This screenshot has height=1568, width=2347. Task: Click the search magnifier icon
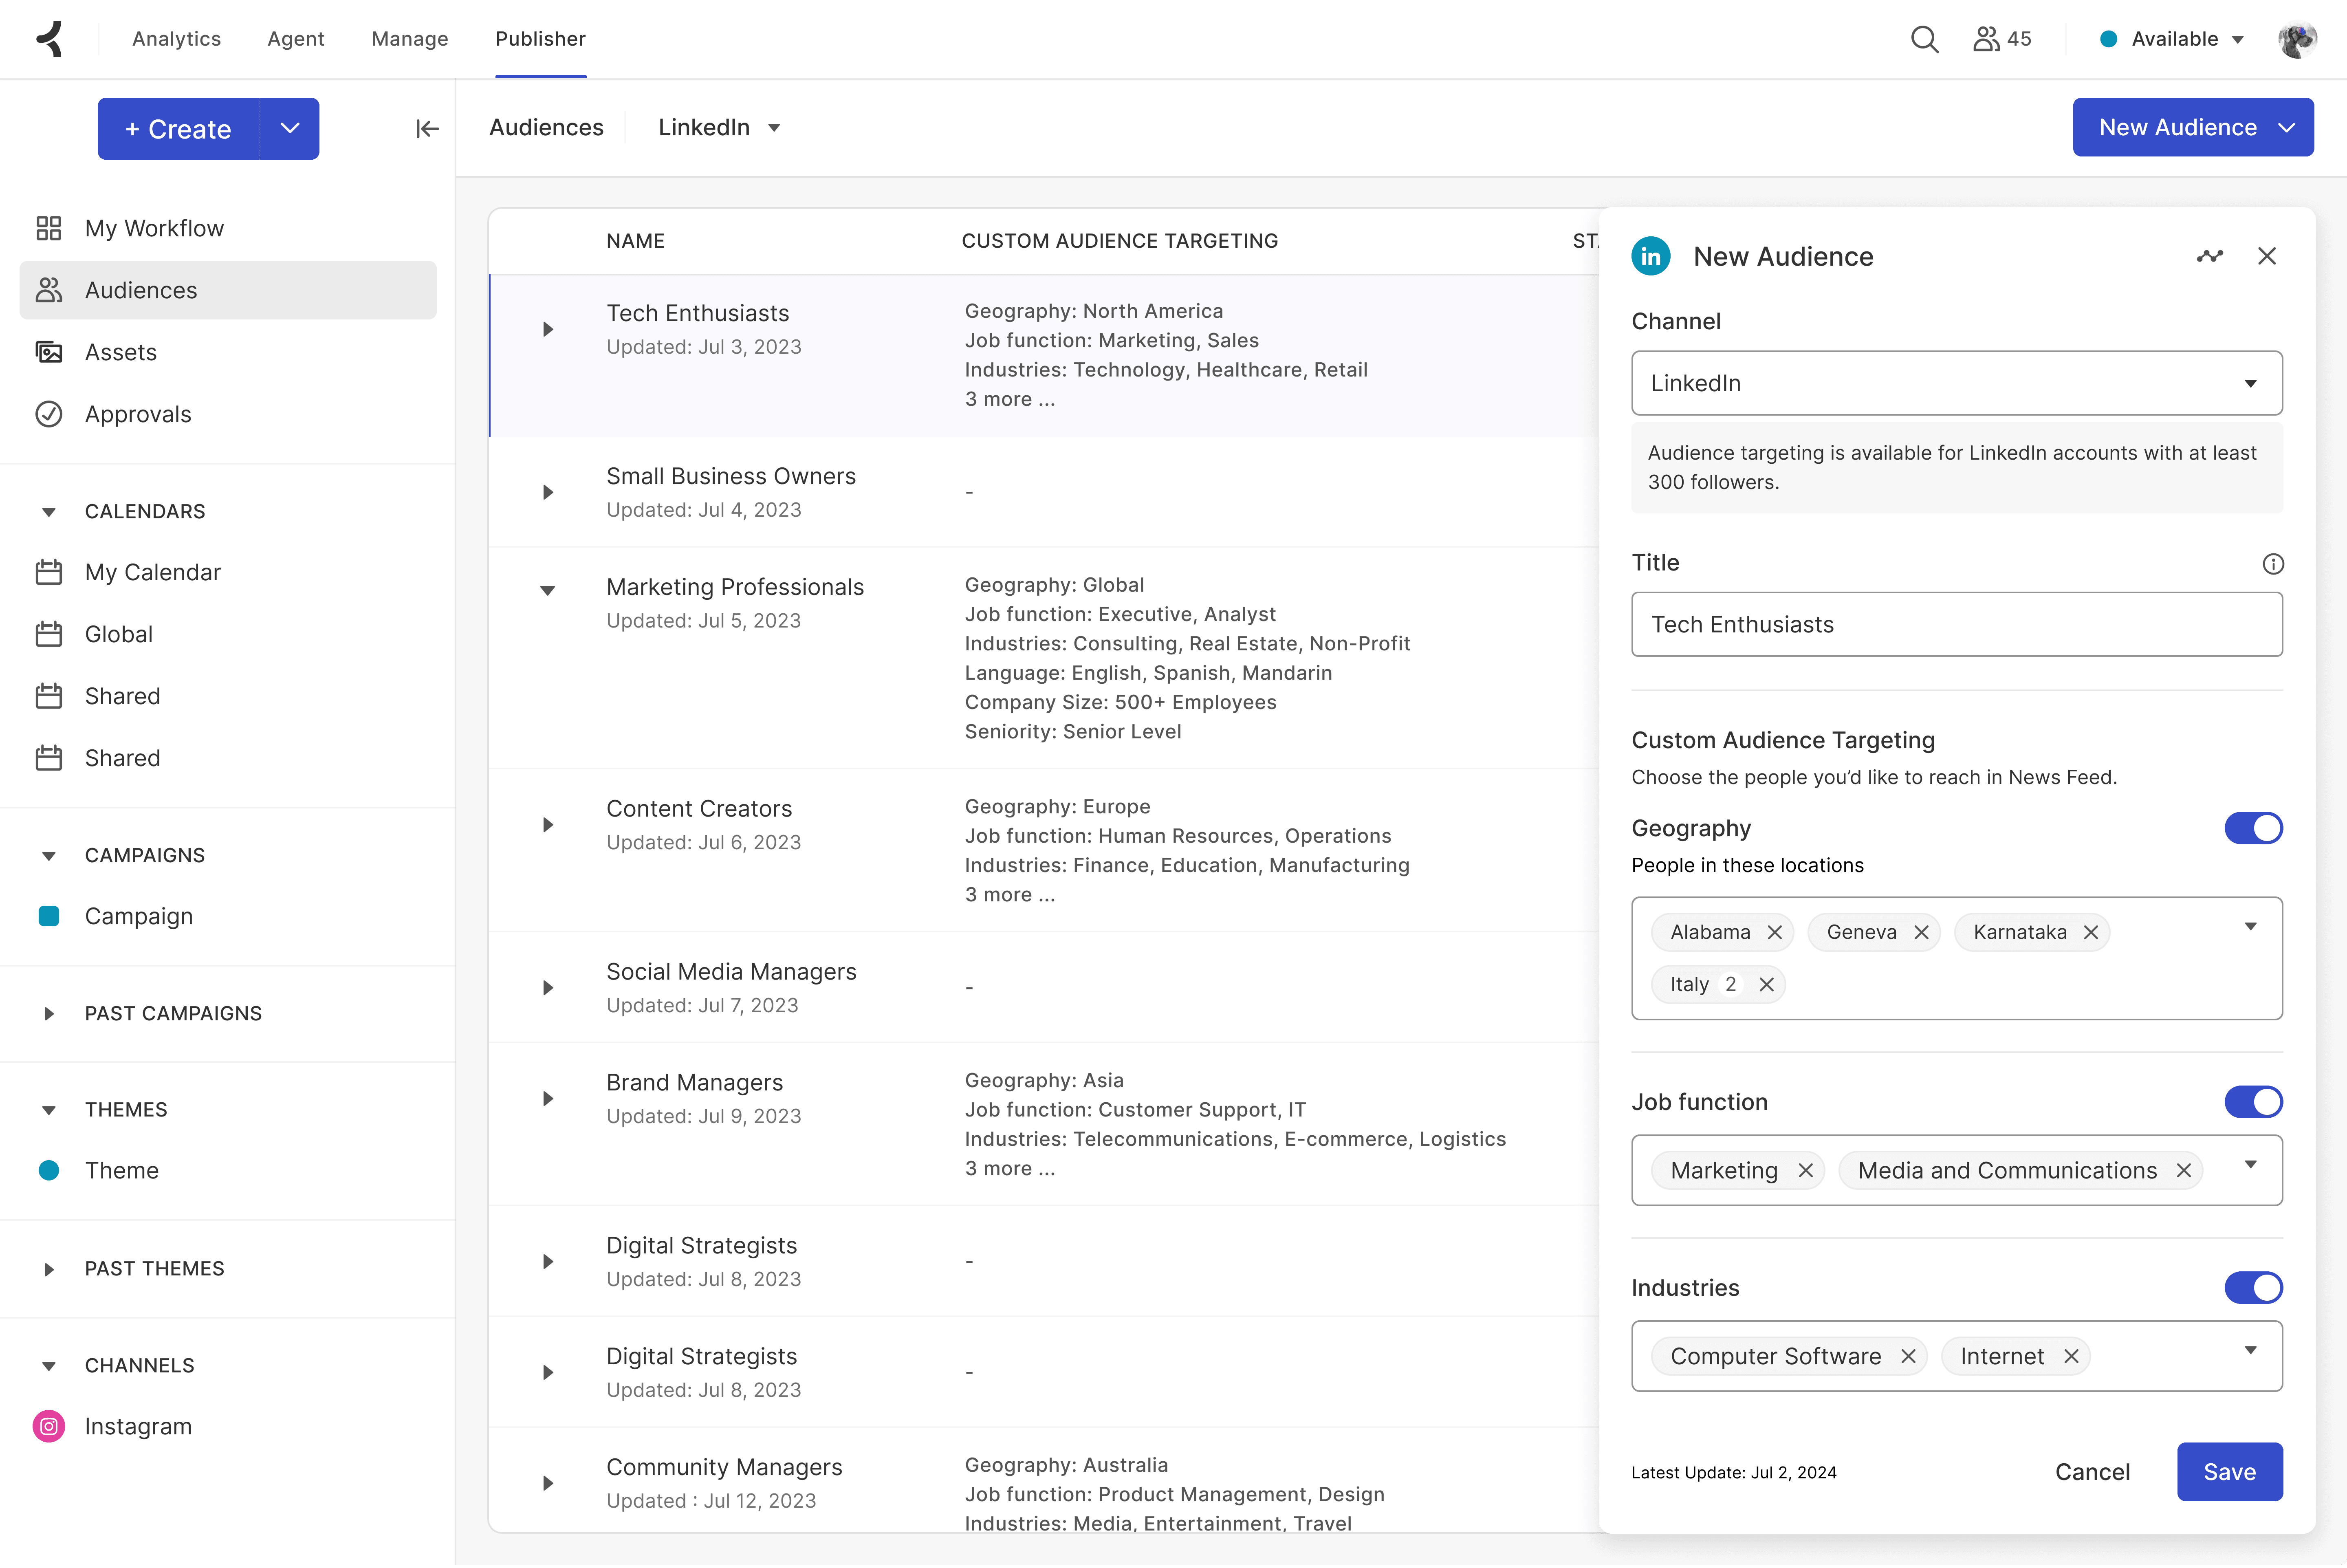coord(1924,39)
